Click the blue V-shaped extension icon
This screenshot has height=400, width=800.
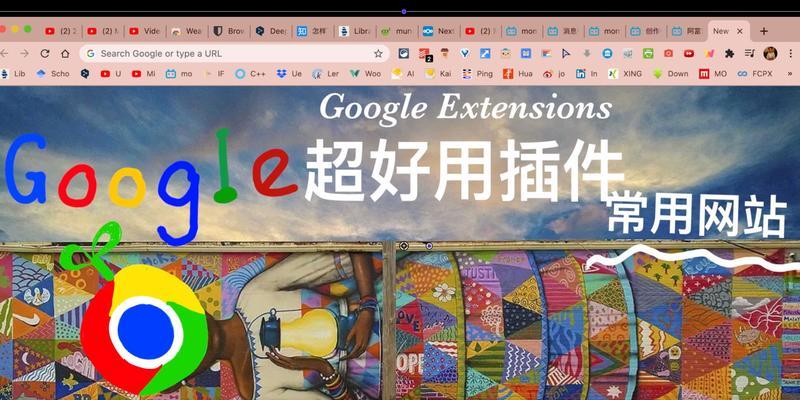pyautogui.click(x=464, y=53)
